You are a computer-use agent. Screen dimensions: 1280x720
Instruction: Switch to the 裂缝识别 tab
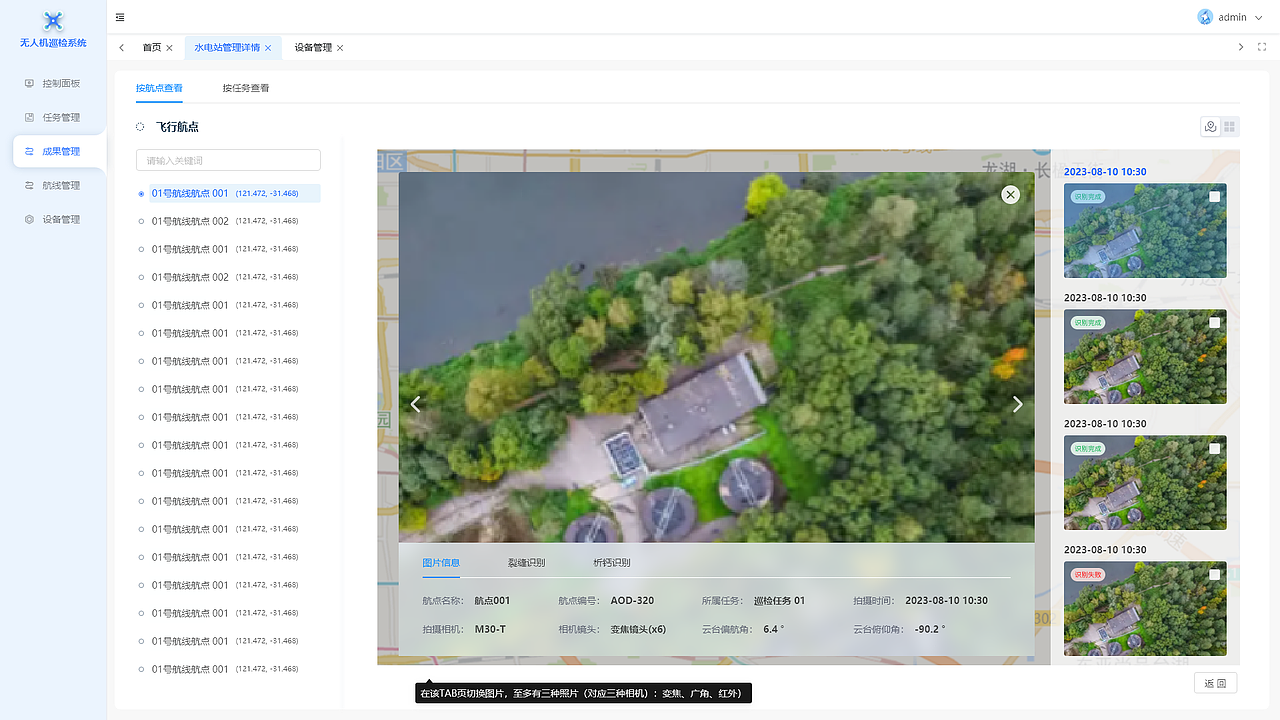(x=525, y=562)
